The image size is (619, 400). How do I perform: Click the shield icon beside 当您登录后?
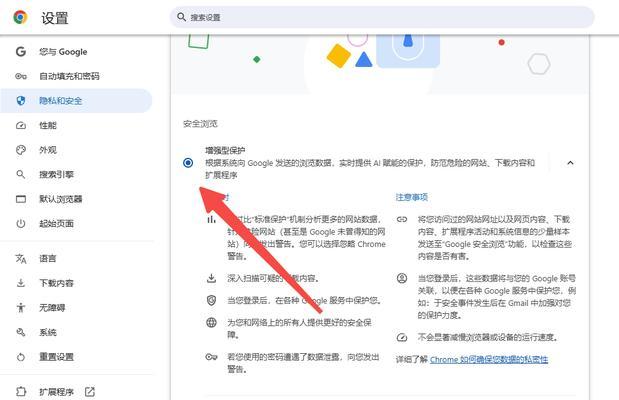pos(212,300)
